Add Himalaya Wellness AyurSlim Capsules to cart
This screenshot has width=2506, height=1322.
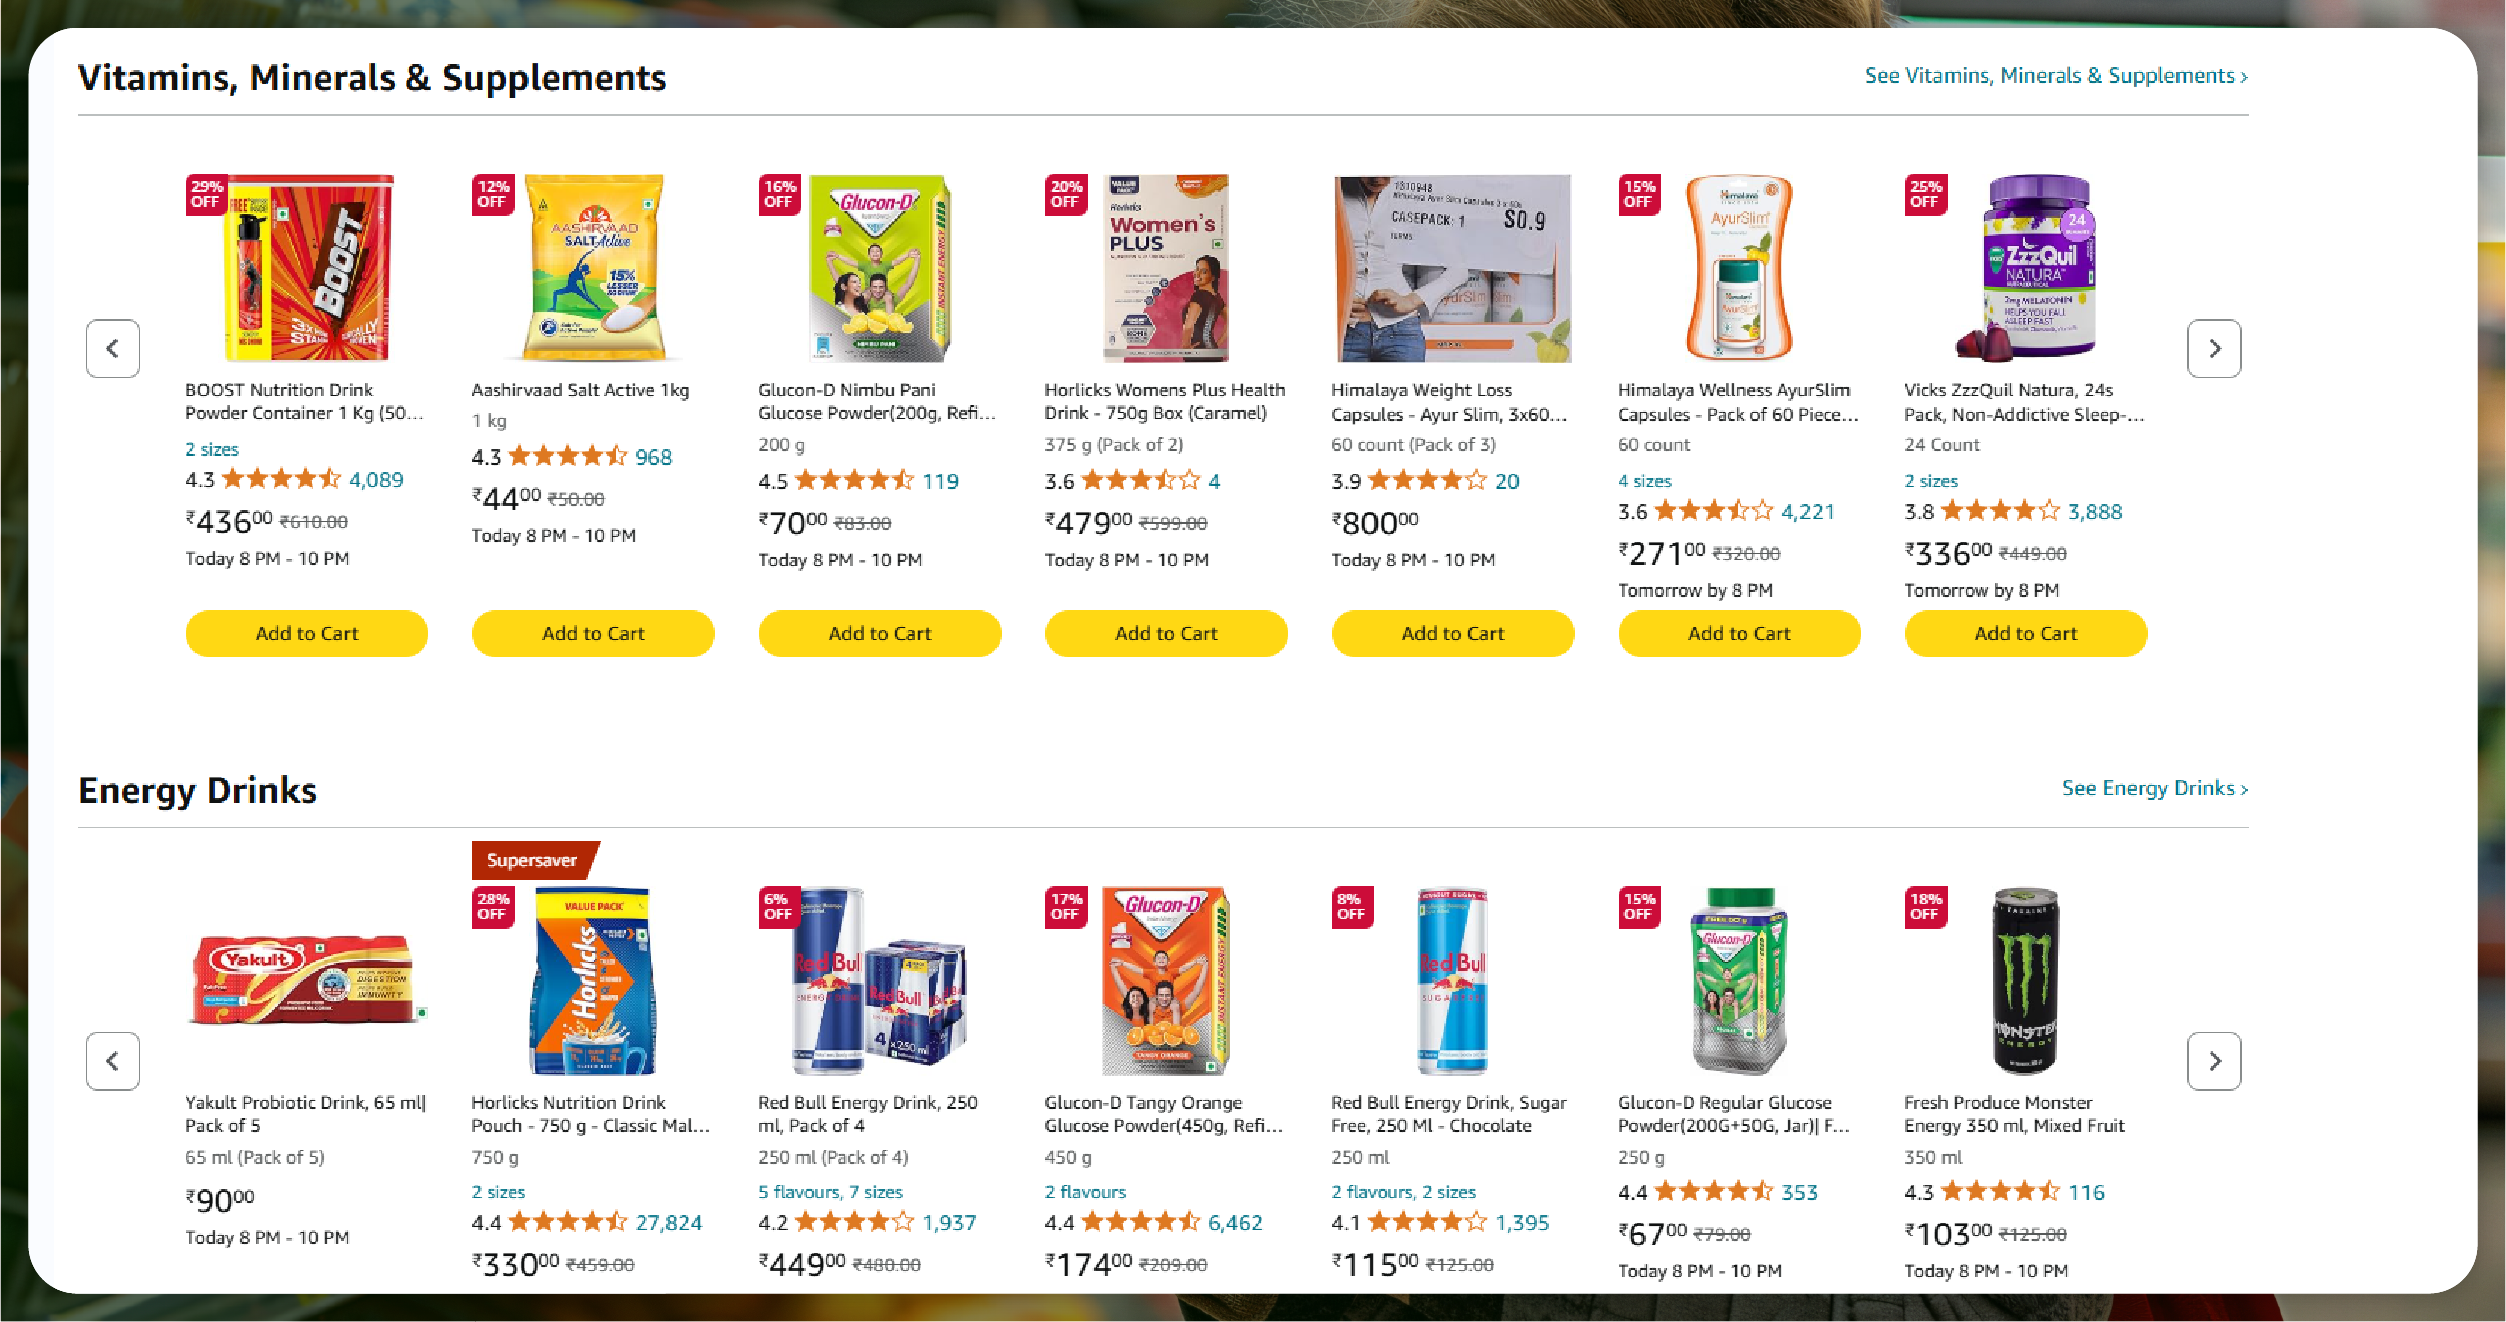1739,633
